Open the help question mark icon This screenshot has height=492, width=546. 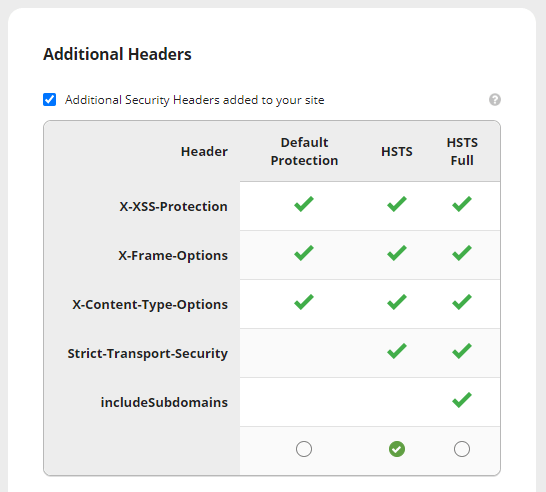click(x=495, y=100)
